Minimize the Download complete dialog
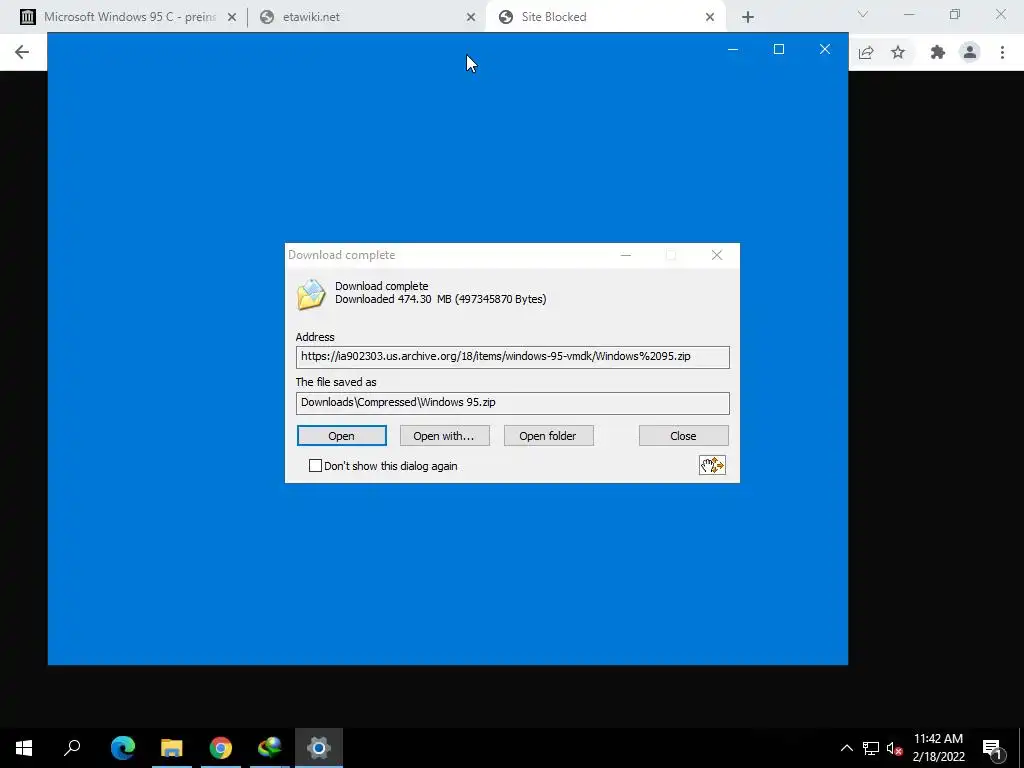 pyautogui.click(x=626, y=255)
